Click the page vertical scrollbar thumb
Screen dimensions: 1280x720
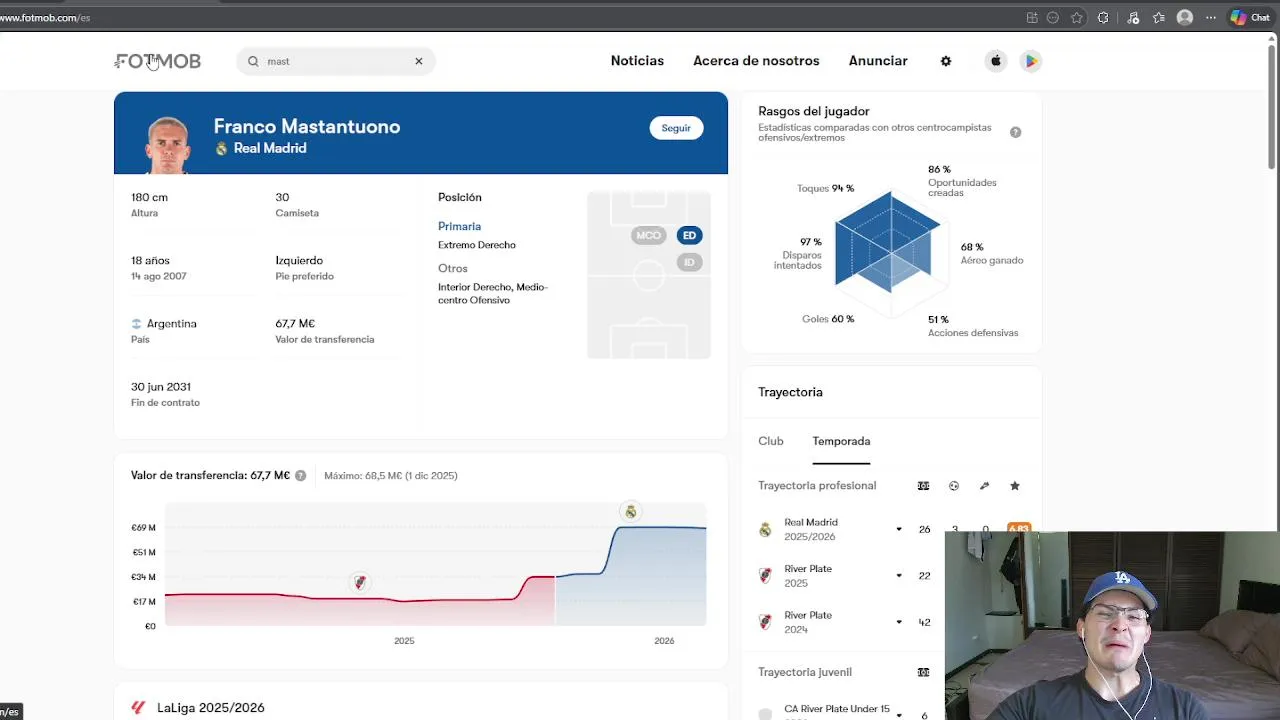1272,105
